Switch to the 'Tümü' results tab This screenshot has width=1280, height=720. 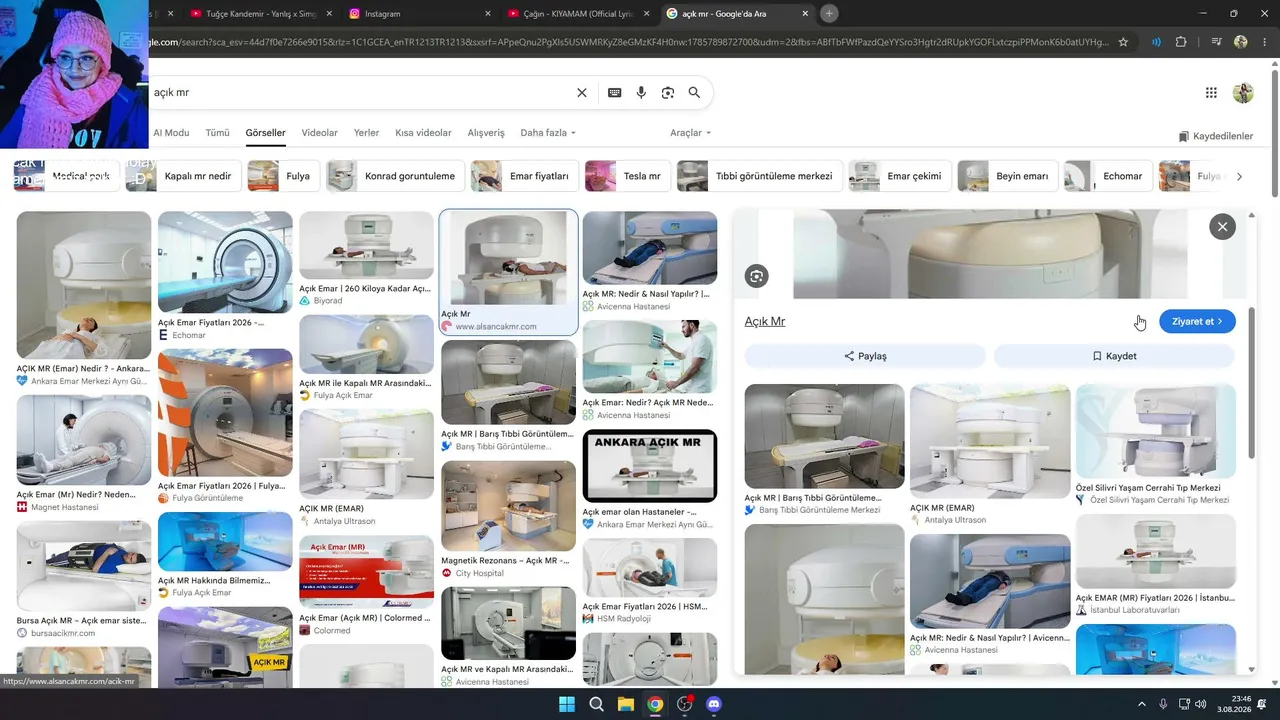(x=217, y=133)
